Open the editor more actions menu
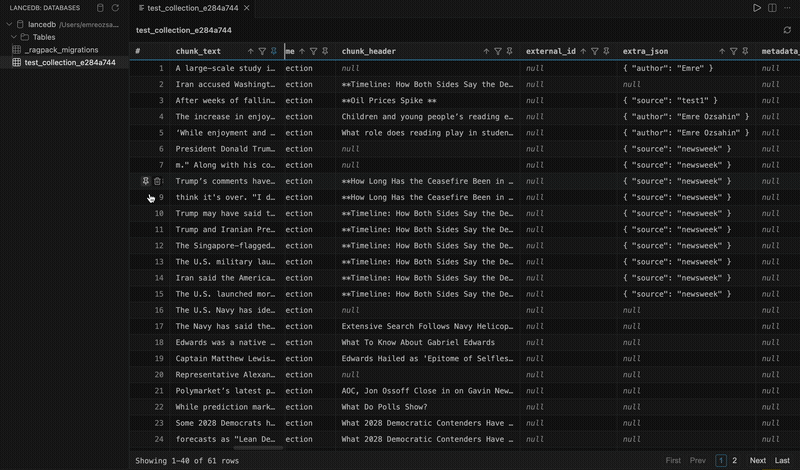The width and height of the screenshot is (800, 470). pos(787,8)
